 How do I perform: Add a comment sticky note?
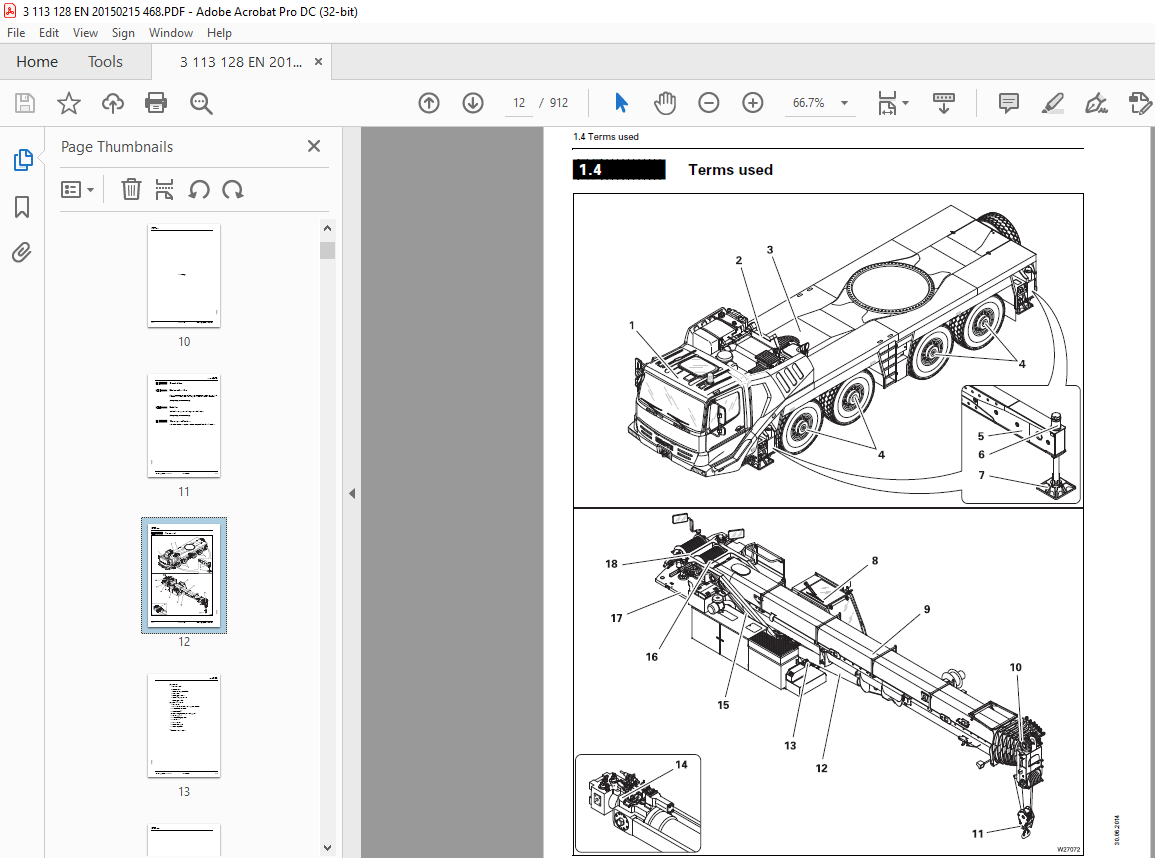pos(1008,103)
